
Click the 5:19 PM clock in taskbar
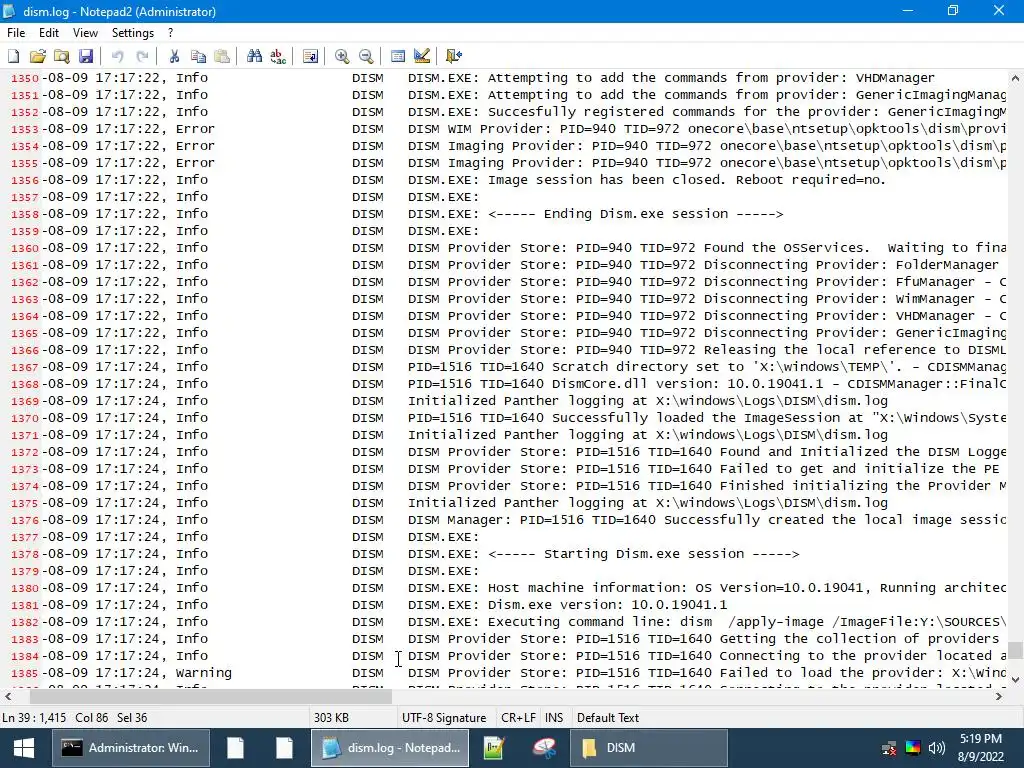tap(980, 739)
